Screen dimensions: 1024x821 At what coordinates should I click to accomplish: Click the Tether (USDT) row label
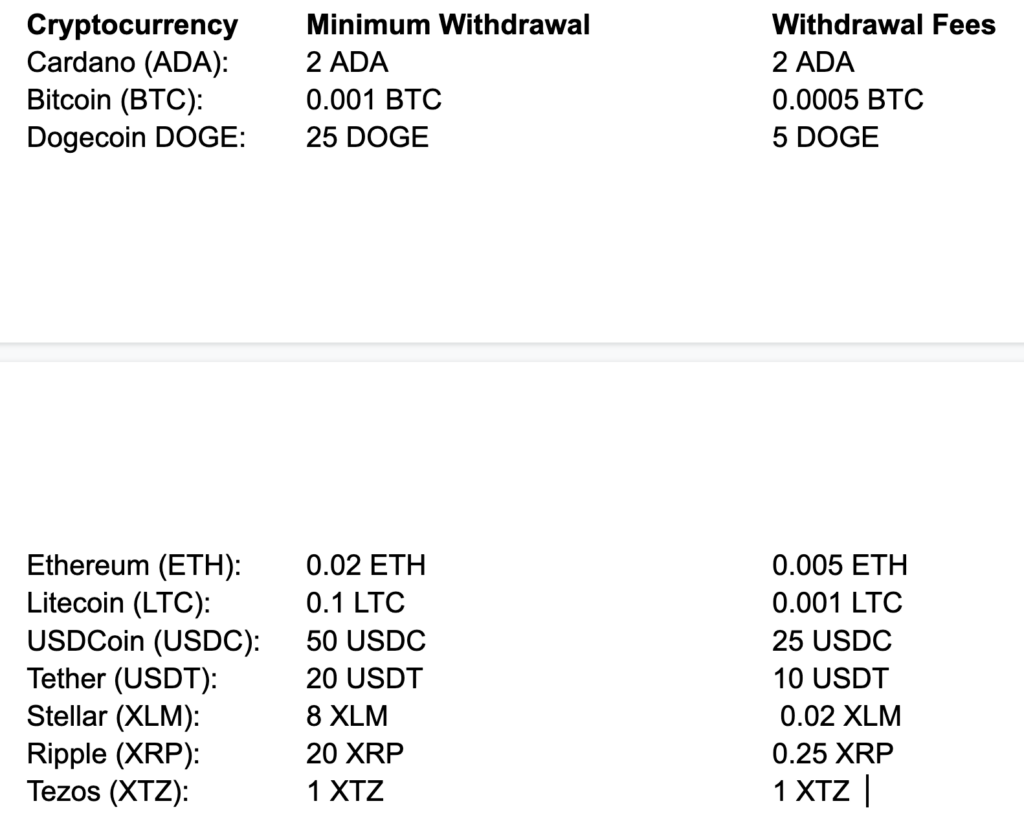pyautogui.click(x=122, y=679)
